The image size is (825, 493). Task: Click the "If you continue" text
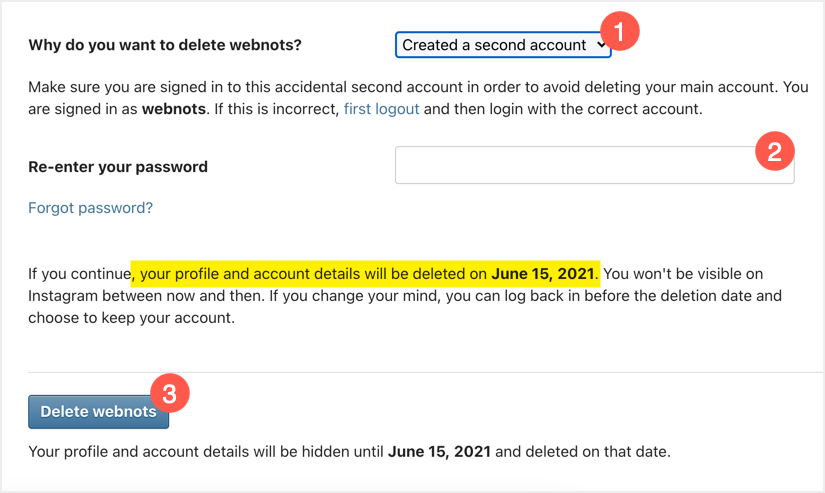pyautogui.click(x=78, y=273)
